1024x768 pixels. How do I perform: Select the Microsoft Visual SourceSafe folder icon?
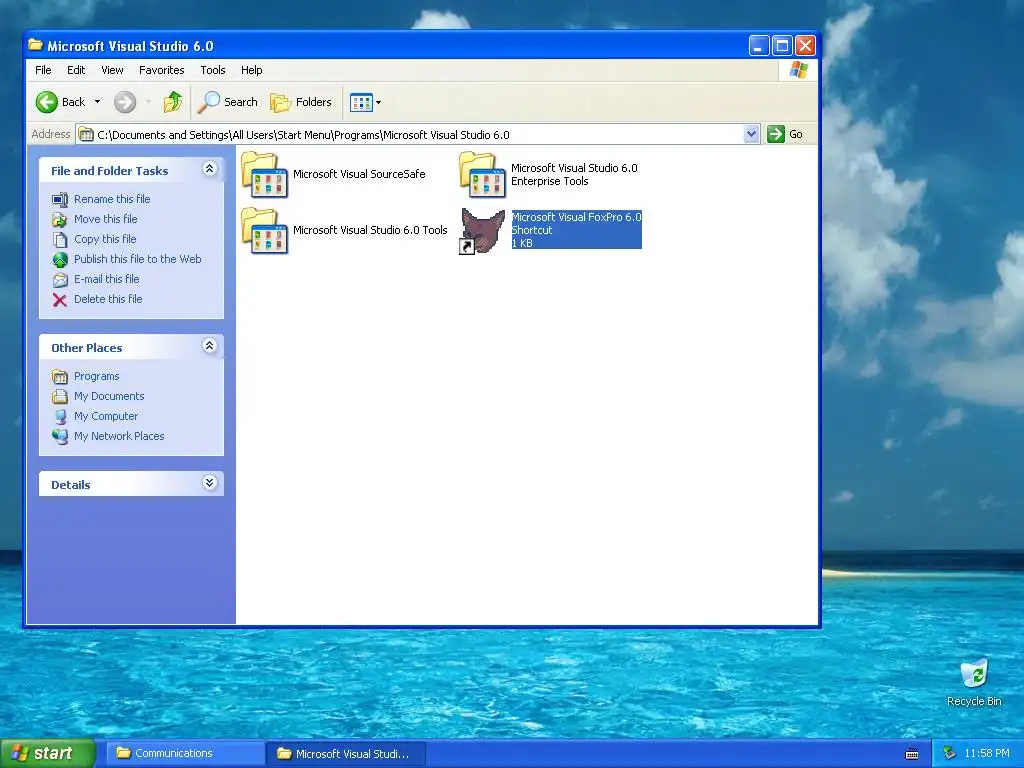(x=264, y=174)
